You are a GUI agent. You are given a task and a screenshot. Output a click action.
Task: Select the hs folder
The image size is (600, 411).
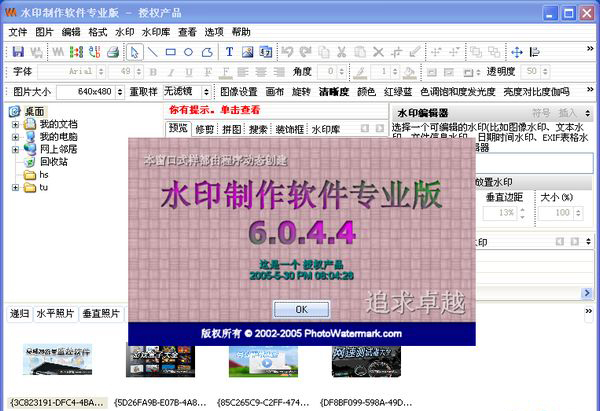click(x=44, y=175)
